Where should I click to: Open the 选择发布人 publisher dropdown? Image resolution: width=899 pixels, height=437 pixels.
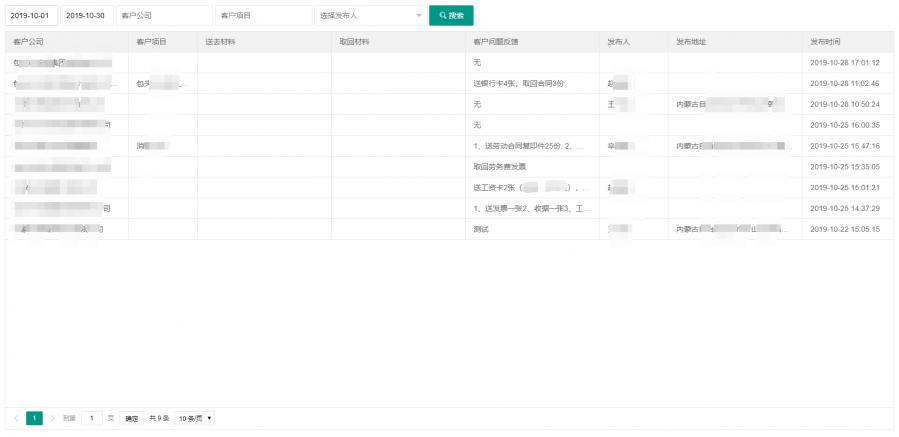coord(370,16)
